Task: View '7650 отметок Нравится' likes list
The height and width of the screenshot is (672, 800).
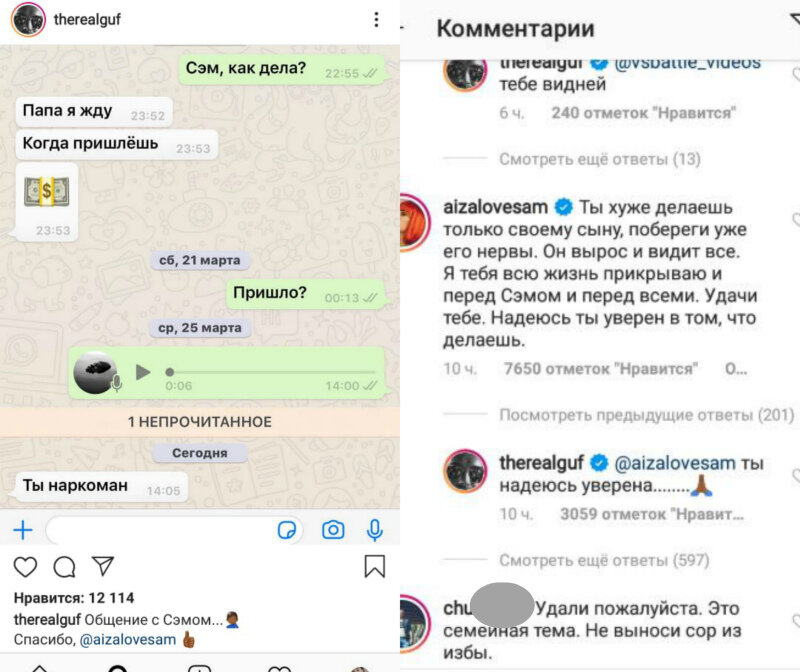Action: click(x=601, y=368)
